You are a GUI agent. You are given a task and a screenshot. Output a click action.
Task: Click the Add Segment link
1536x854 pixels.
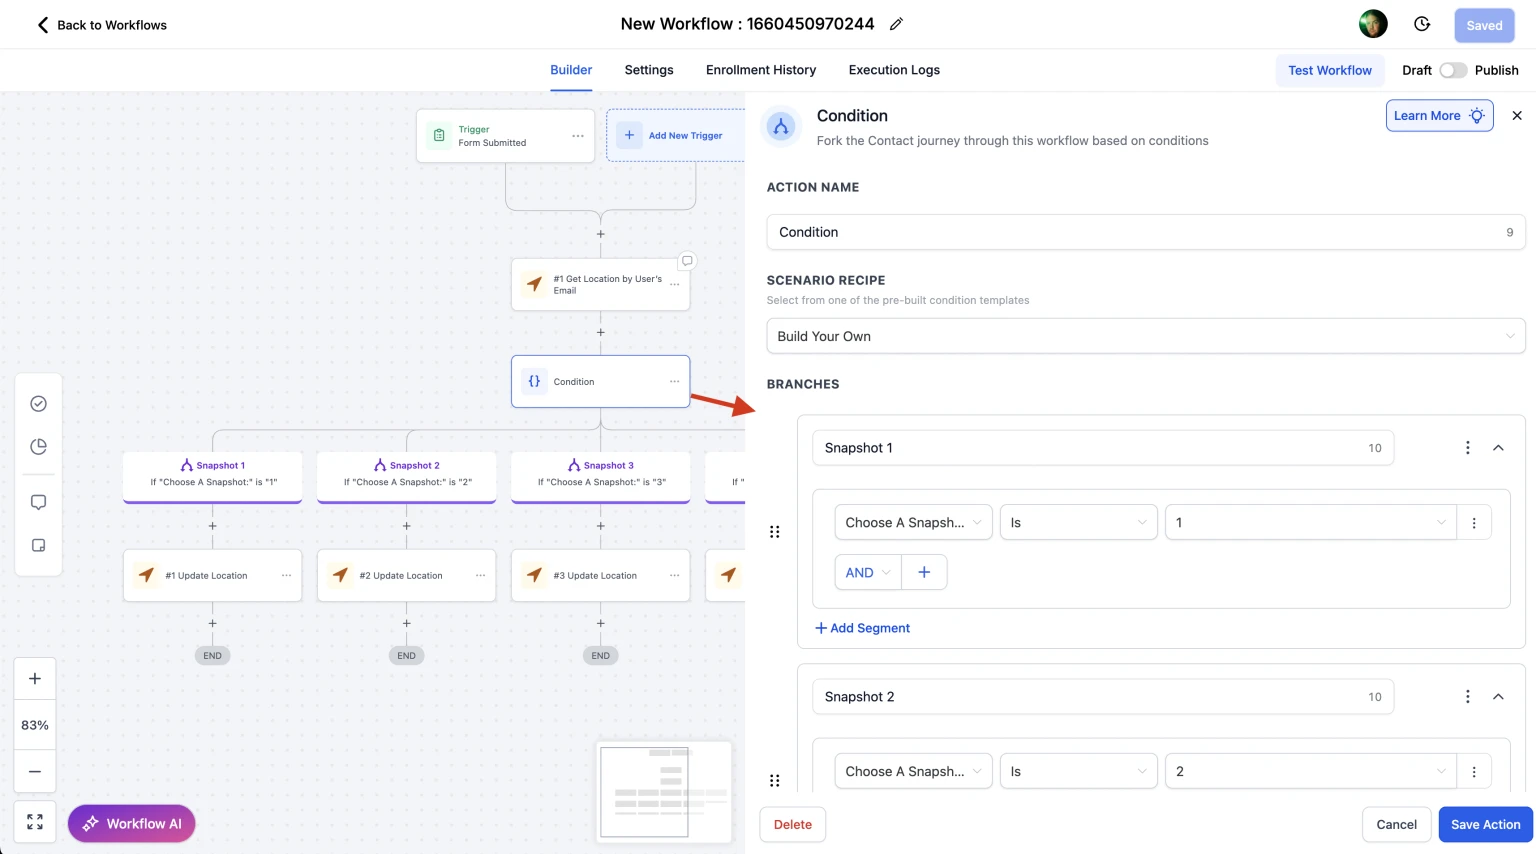click(x=862, y=628)
